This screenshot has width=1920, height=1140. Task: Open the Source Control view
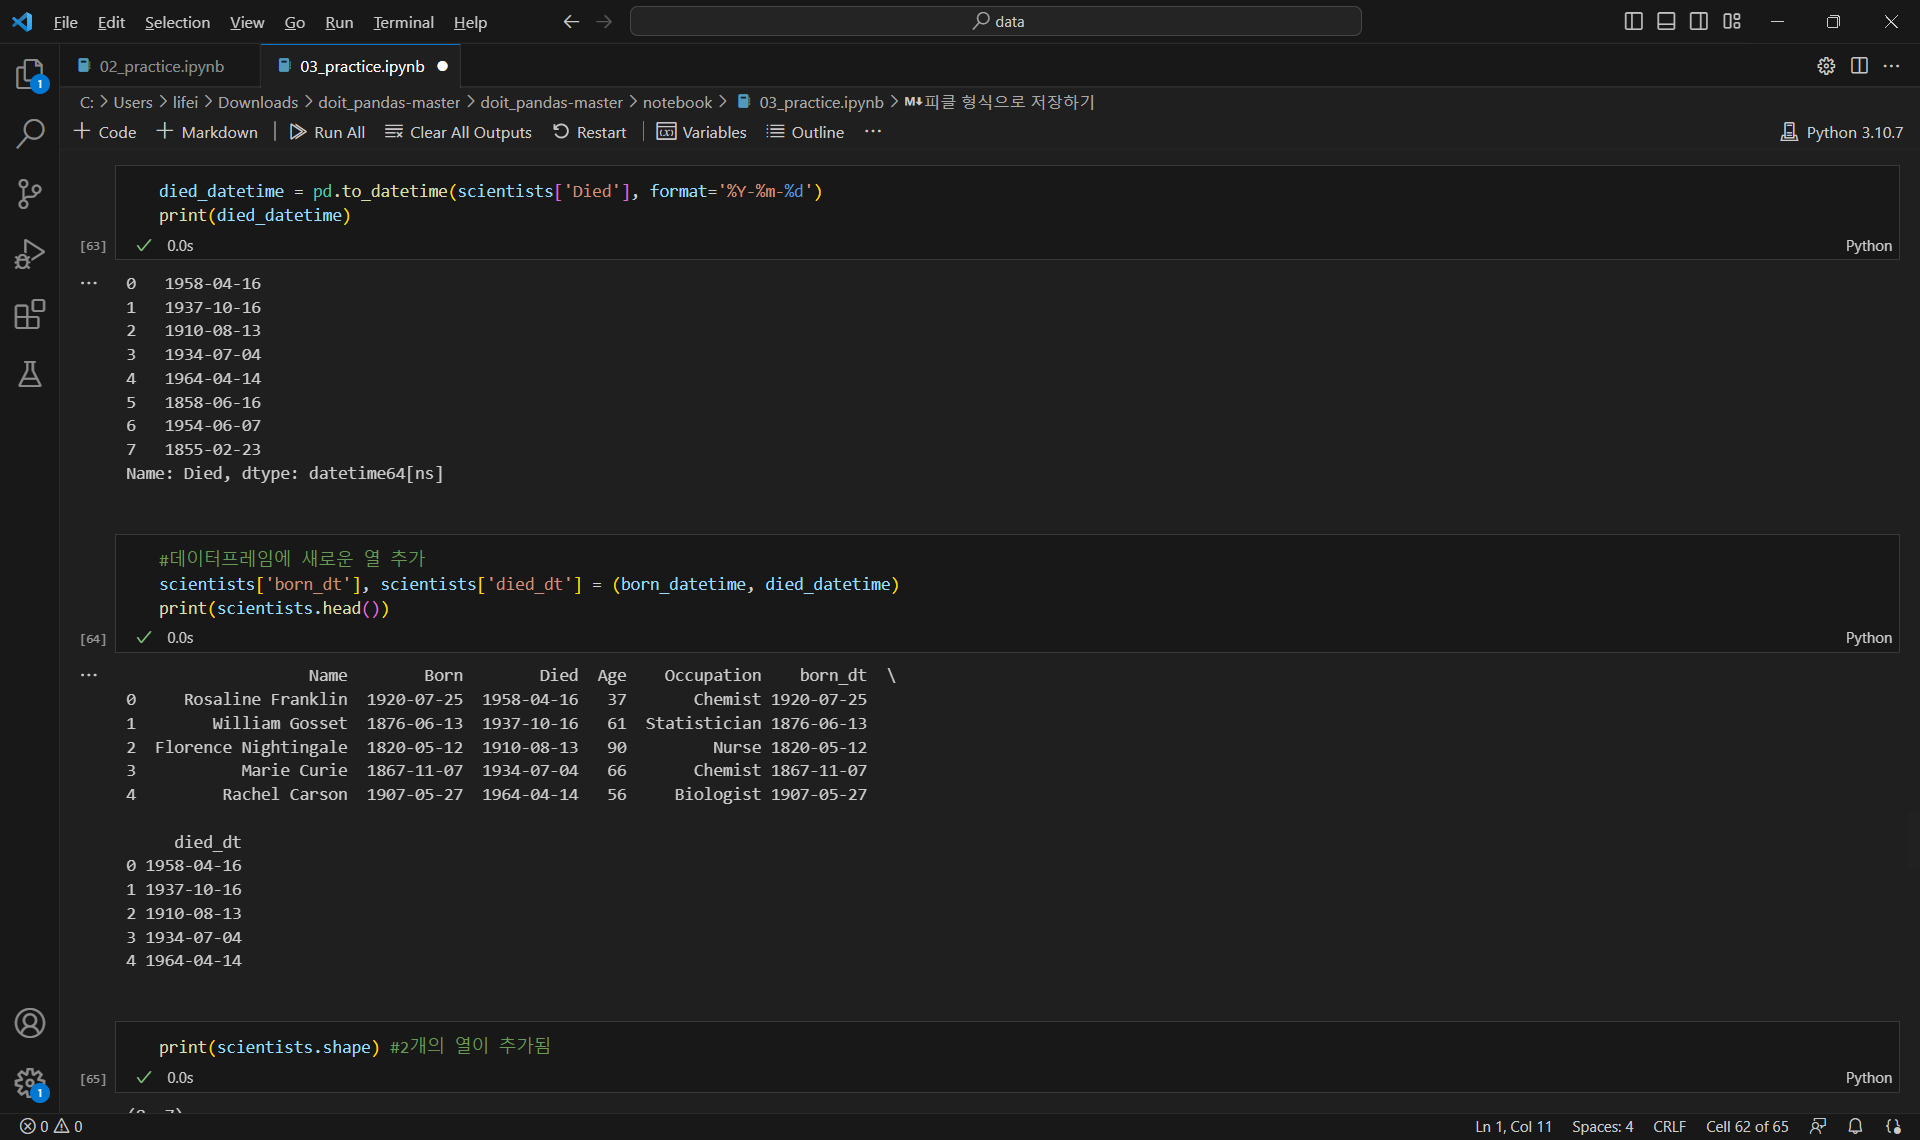point(30,194)
